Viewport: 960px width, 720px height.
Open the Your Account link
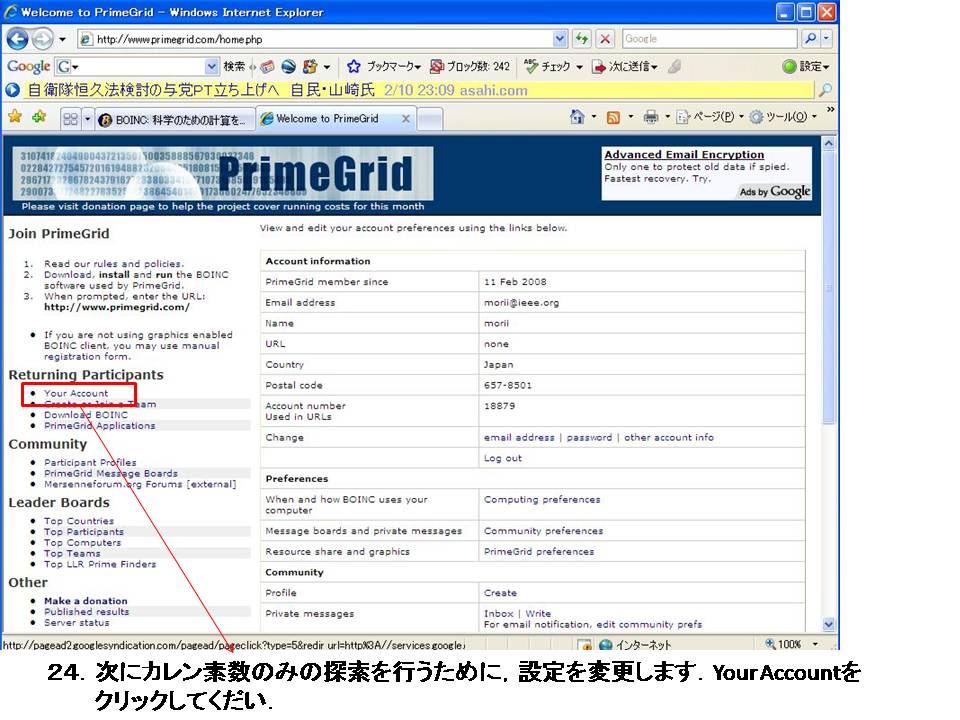click(76, 393)
